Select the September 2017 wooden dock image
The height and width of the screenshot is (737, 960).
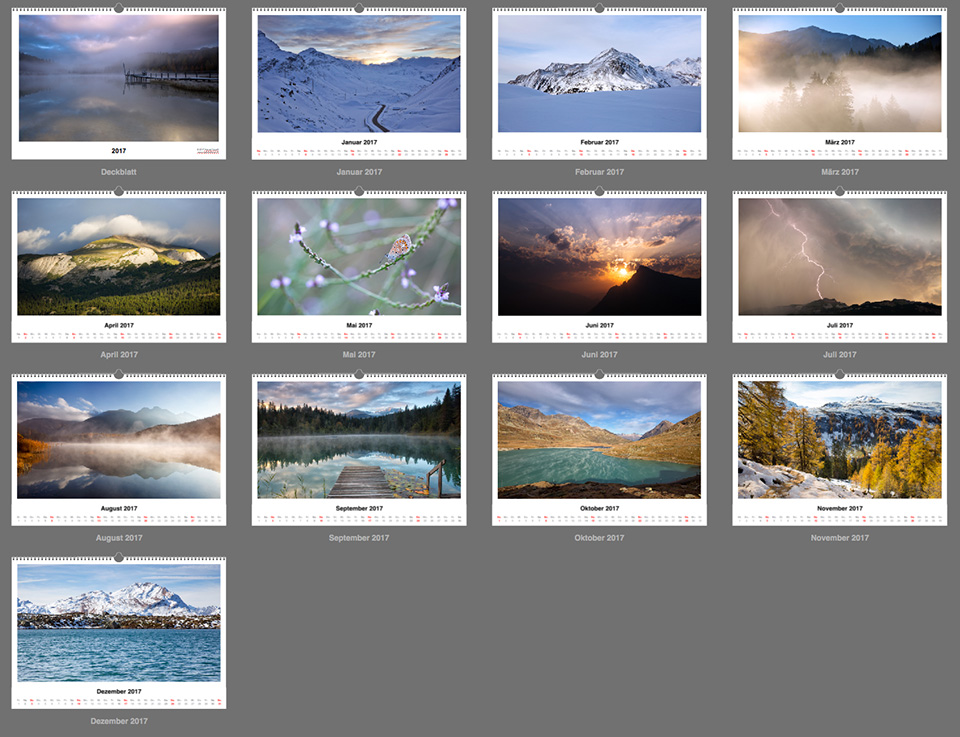tap(359, 441)
